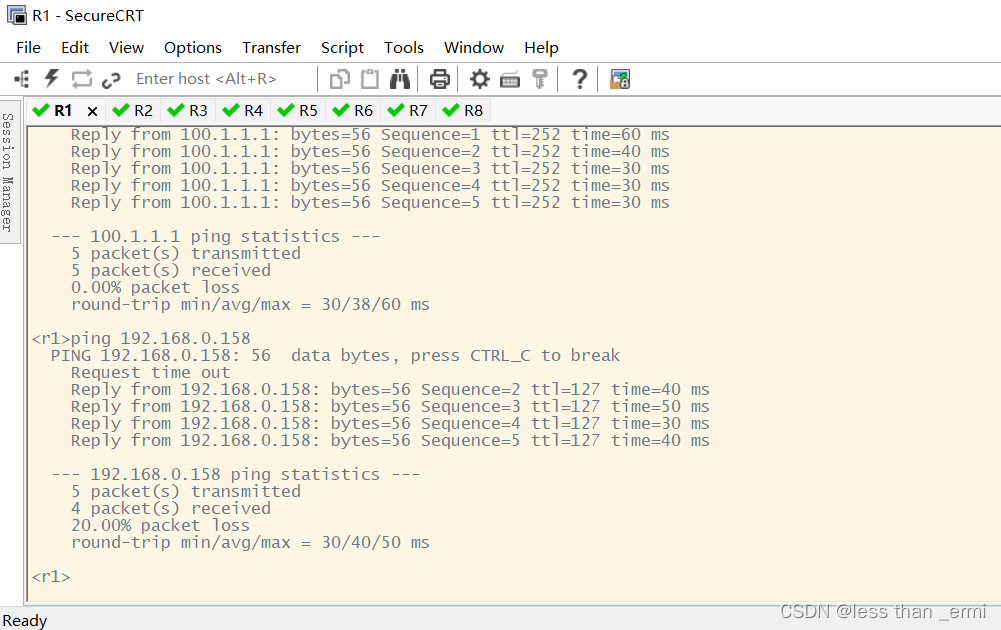This screenshot has width=1001, height=630.
Task: Open Session Options gear icon
Action: click(x=479, y=79)
